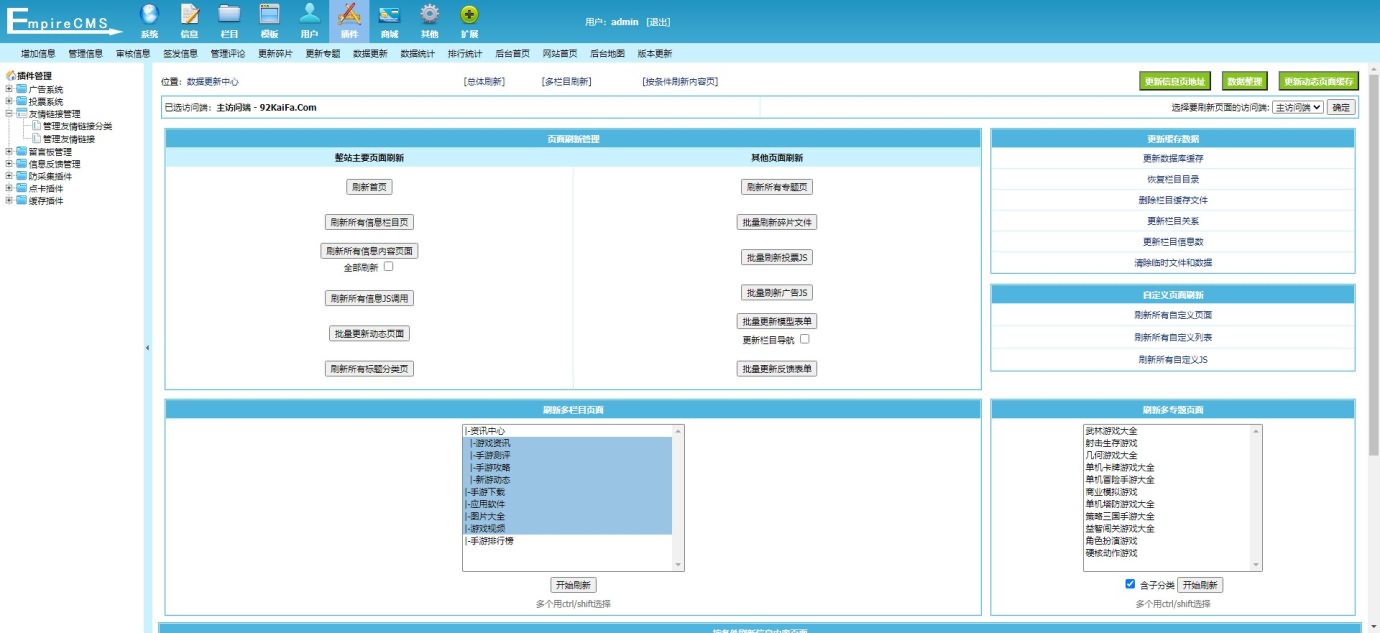Screen dimensions: 1380x633
Task: Open the 其他 gear icon
Action: click(429, 14)
